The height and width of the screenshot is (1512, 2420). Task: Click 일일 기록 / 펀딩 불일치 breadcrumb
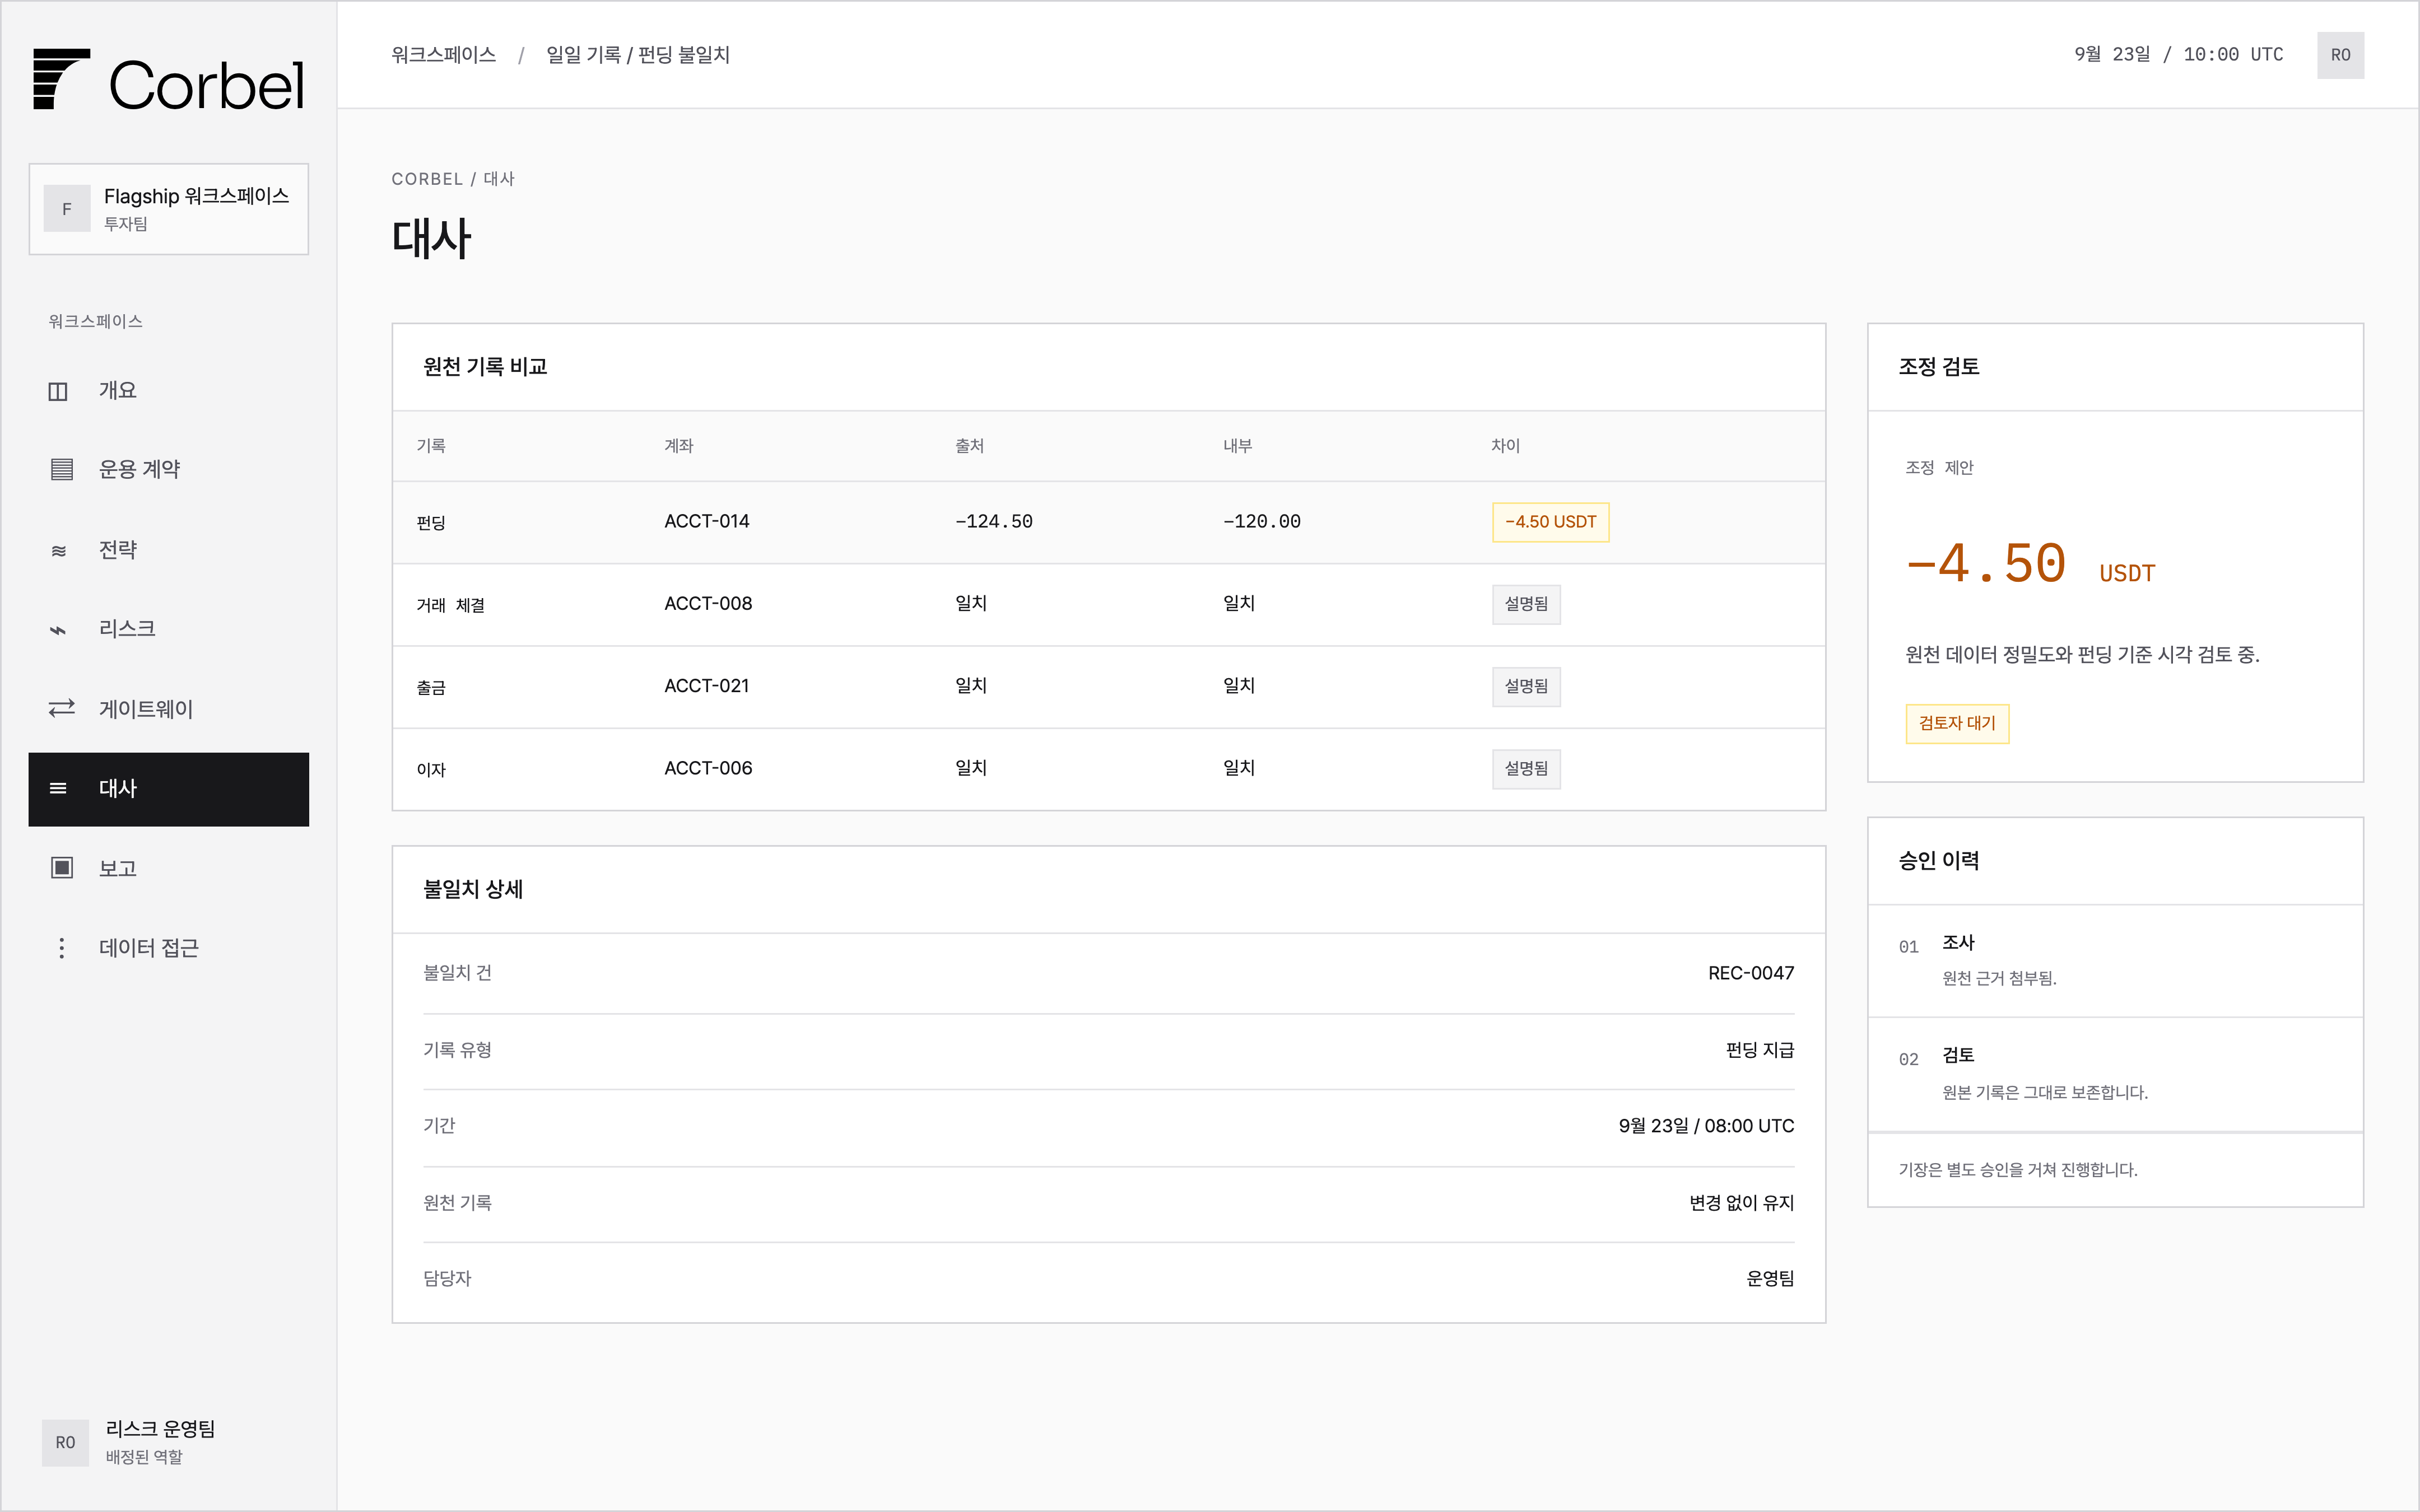pos(638,55)
